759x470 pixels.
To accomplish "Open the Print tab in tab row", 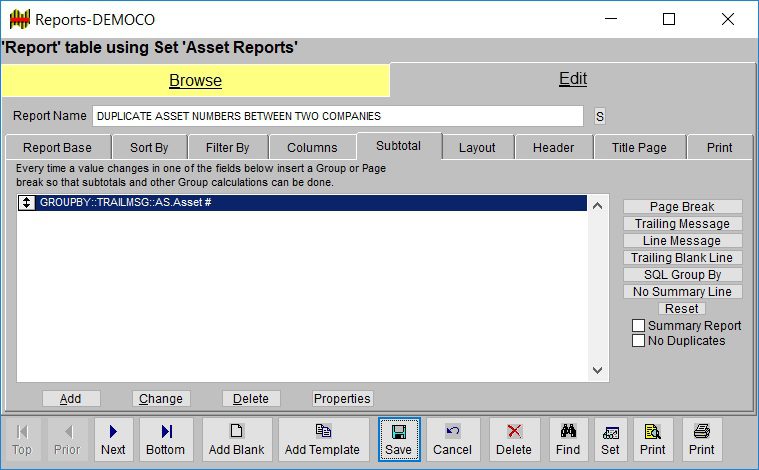I will point(720,148).
